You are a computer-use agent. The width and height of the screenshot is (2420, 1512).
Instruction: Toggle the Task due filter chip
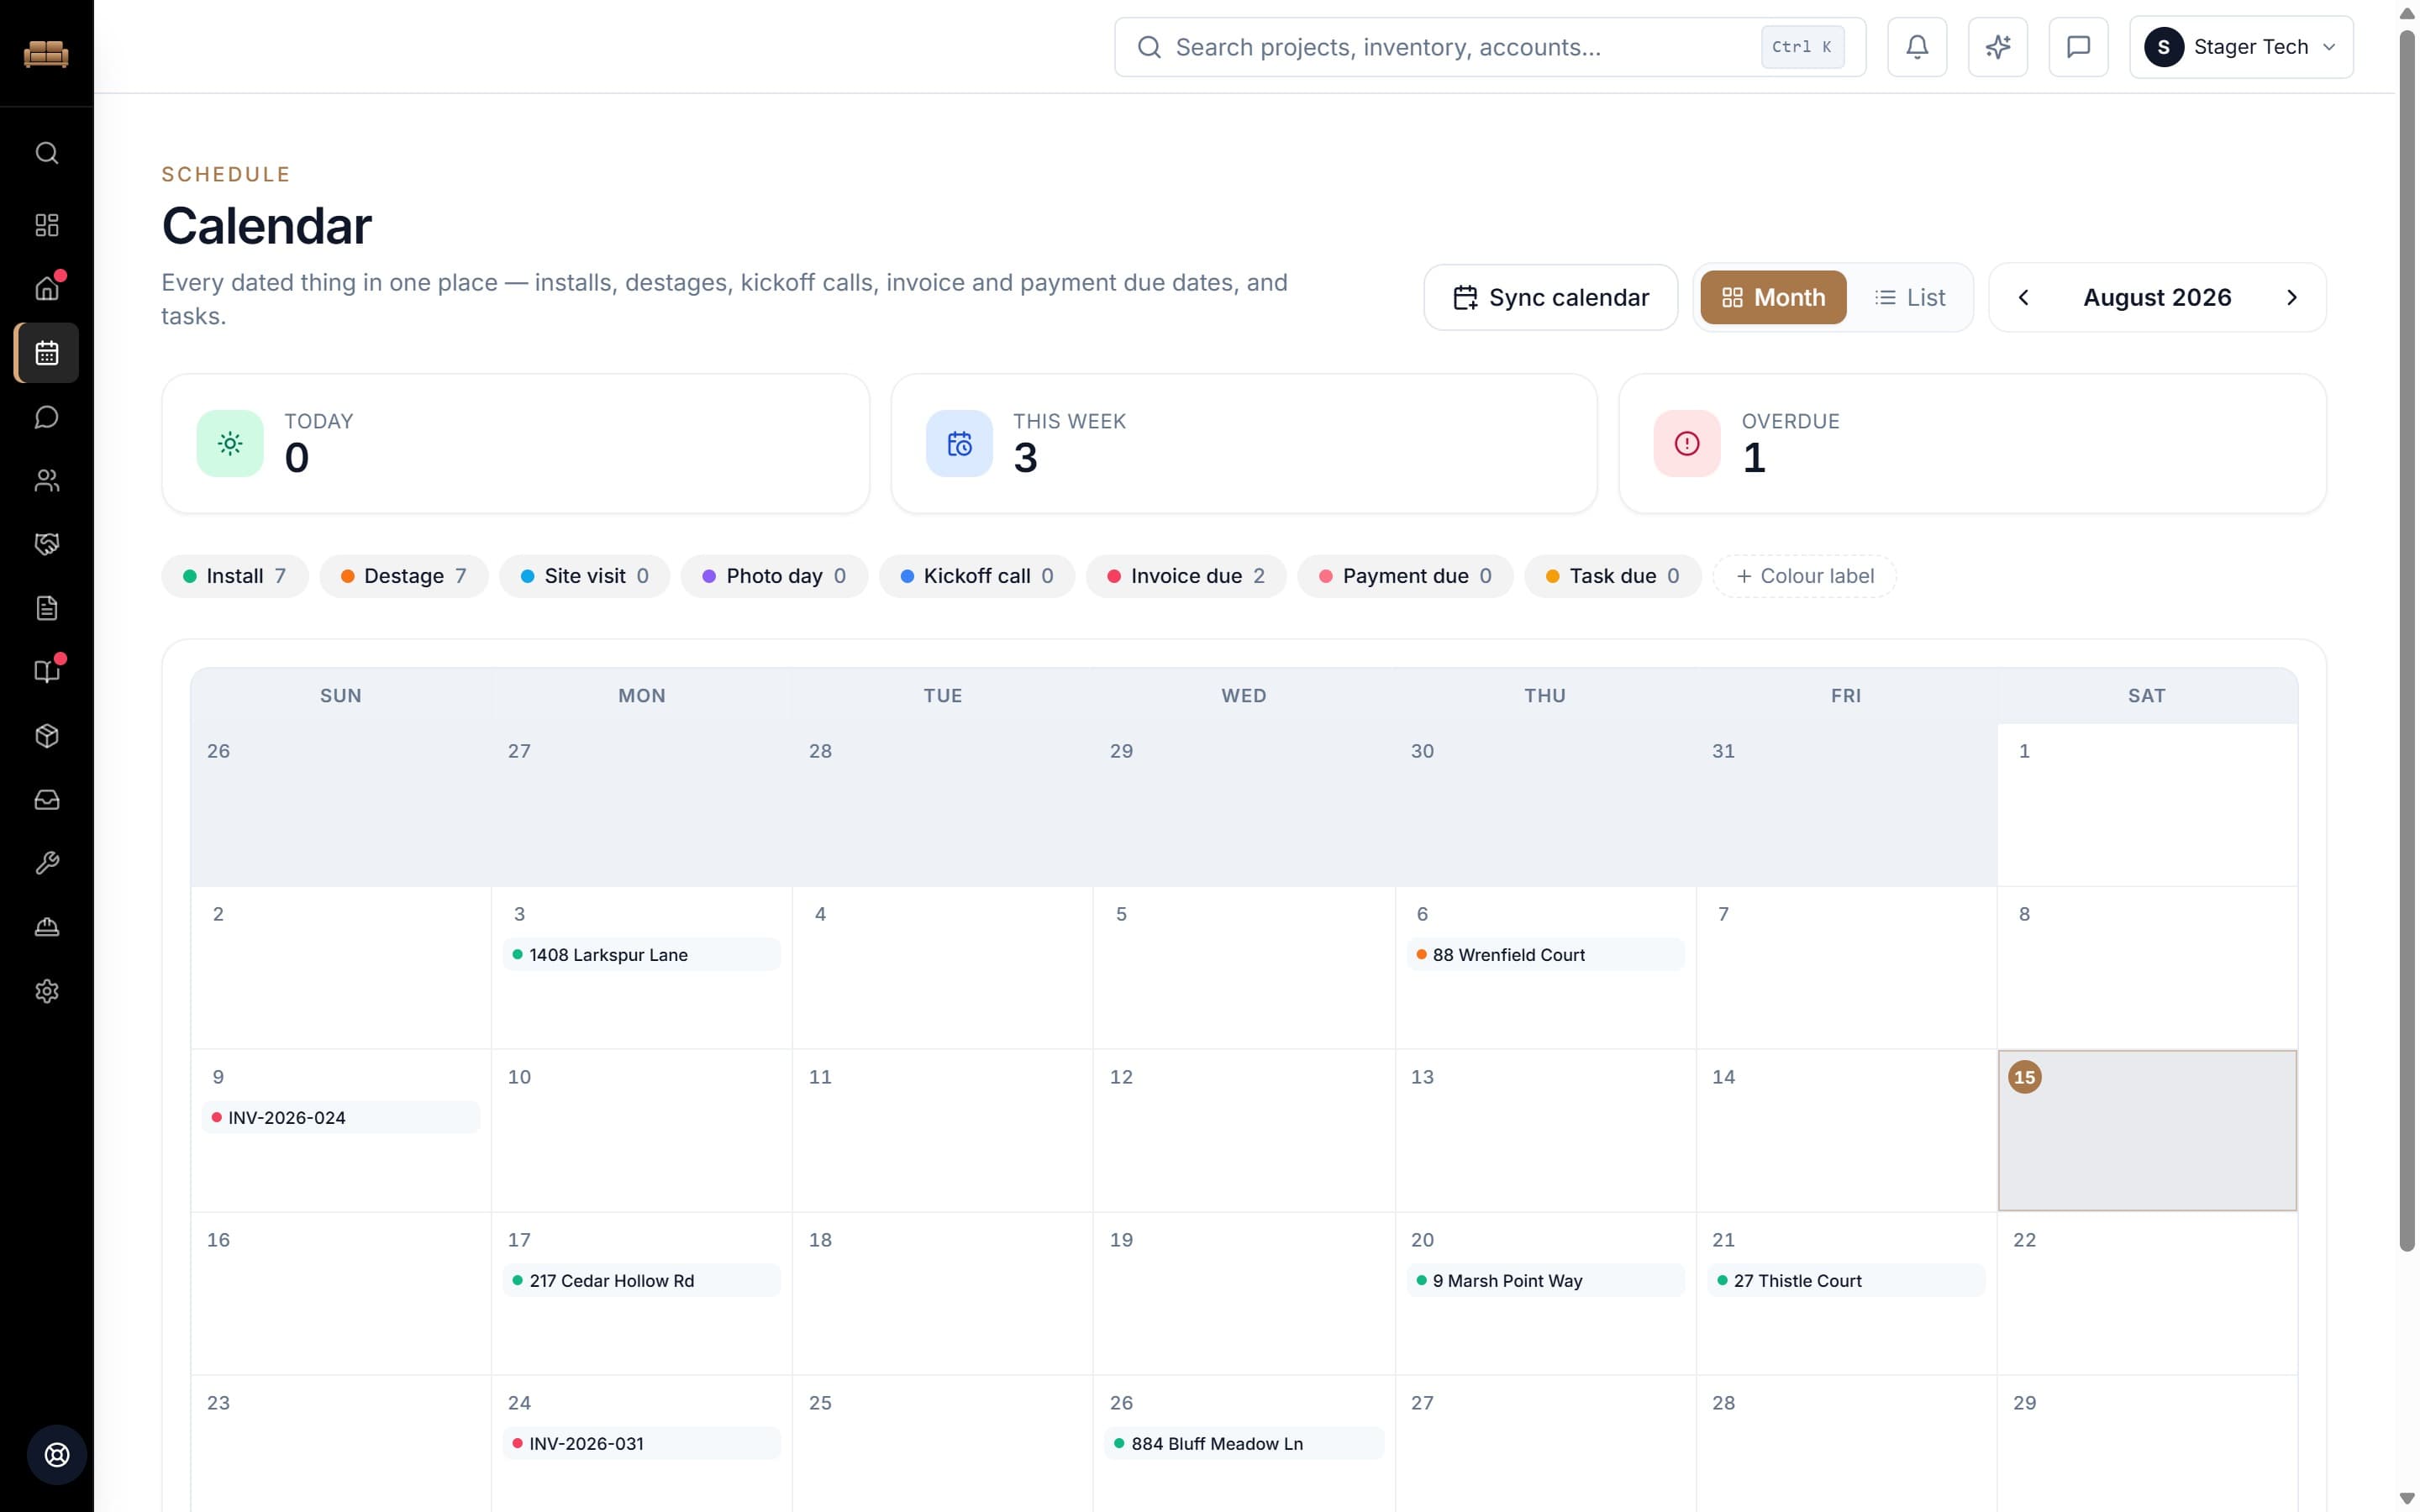point(1613,576)
